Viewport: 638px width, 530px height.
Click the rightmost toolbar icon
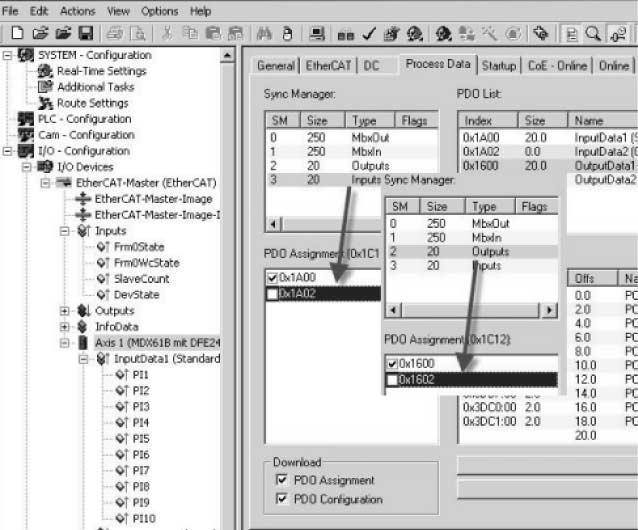click(x=618, y=34)
